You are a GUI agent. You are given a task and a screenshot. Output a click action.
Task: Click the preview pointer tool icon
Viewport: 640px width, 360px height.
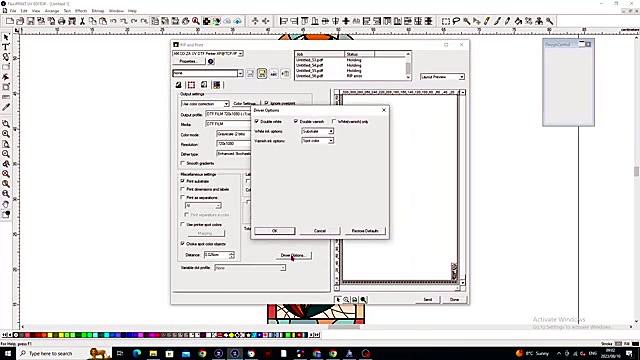point(338,300)
